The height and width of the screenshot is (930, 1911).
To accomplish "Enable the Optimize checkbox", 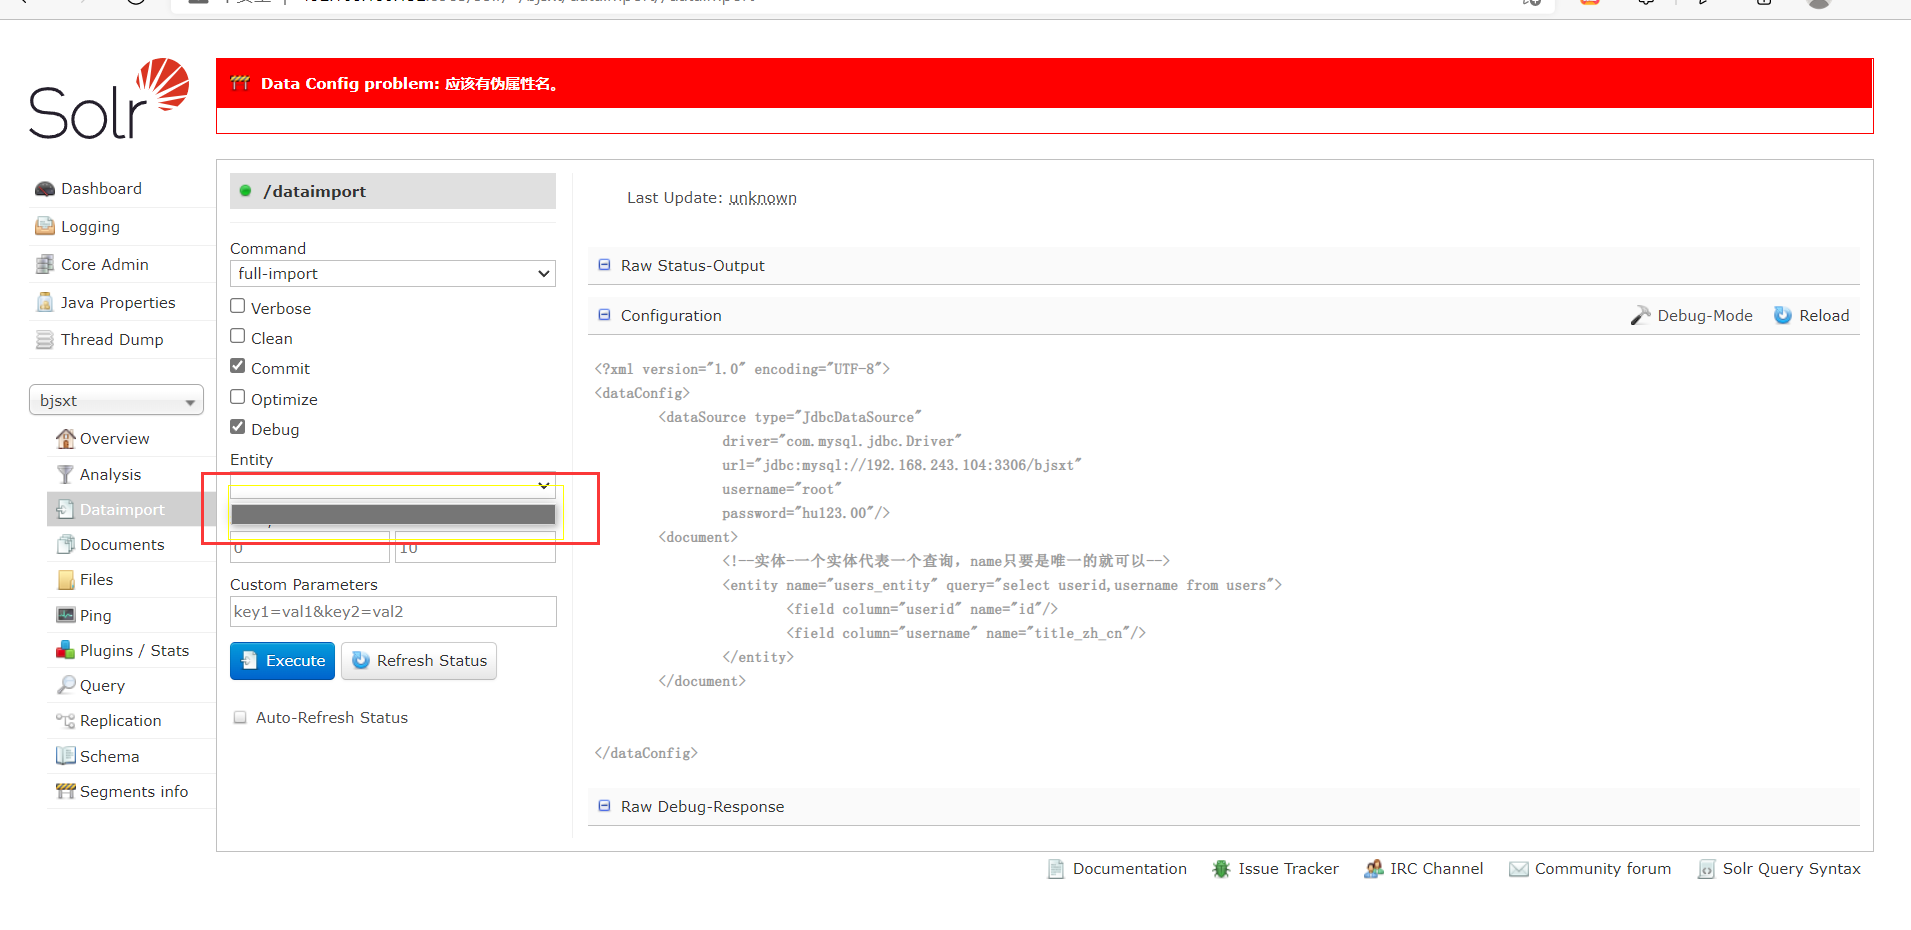I will click(x=238, y=397).
